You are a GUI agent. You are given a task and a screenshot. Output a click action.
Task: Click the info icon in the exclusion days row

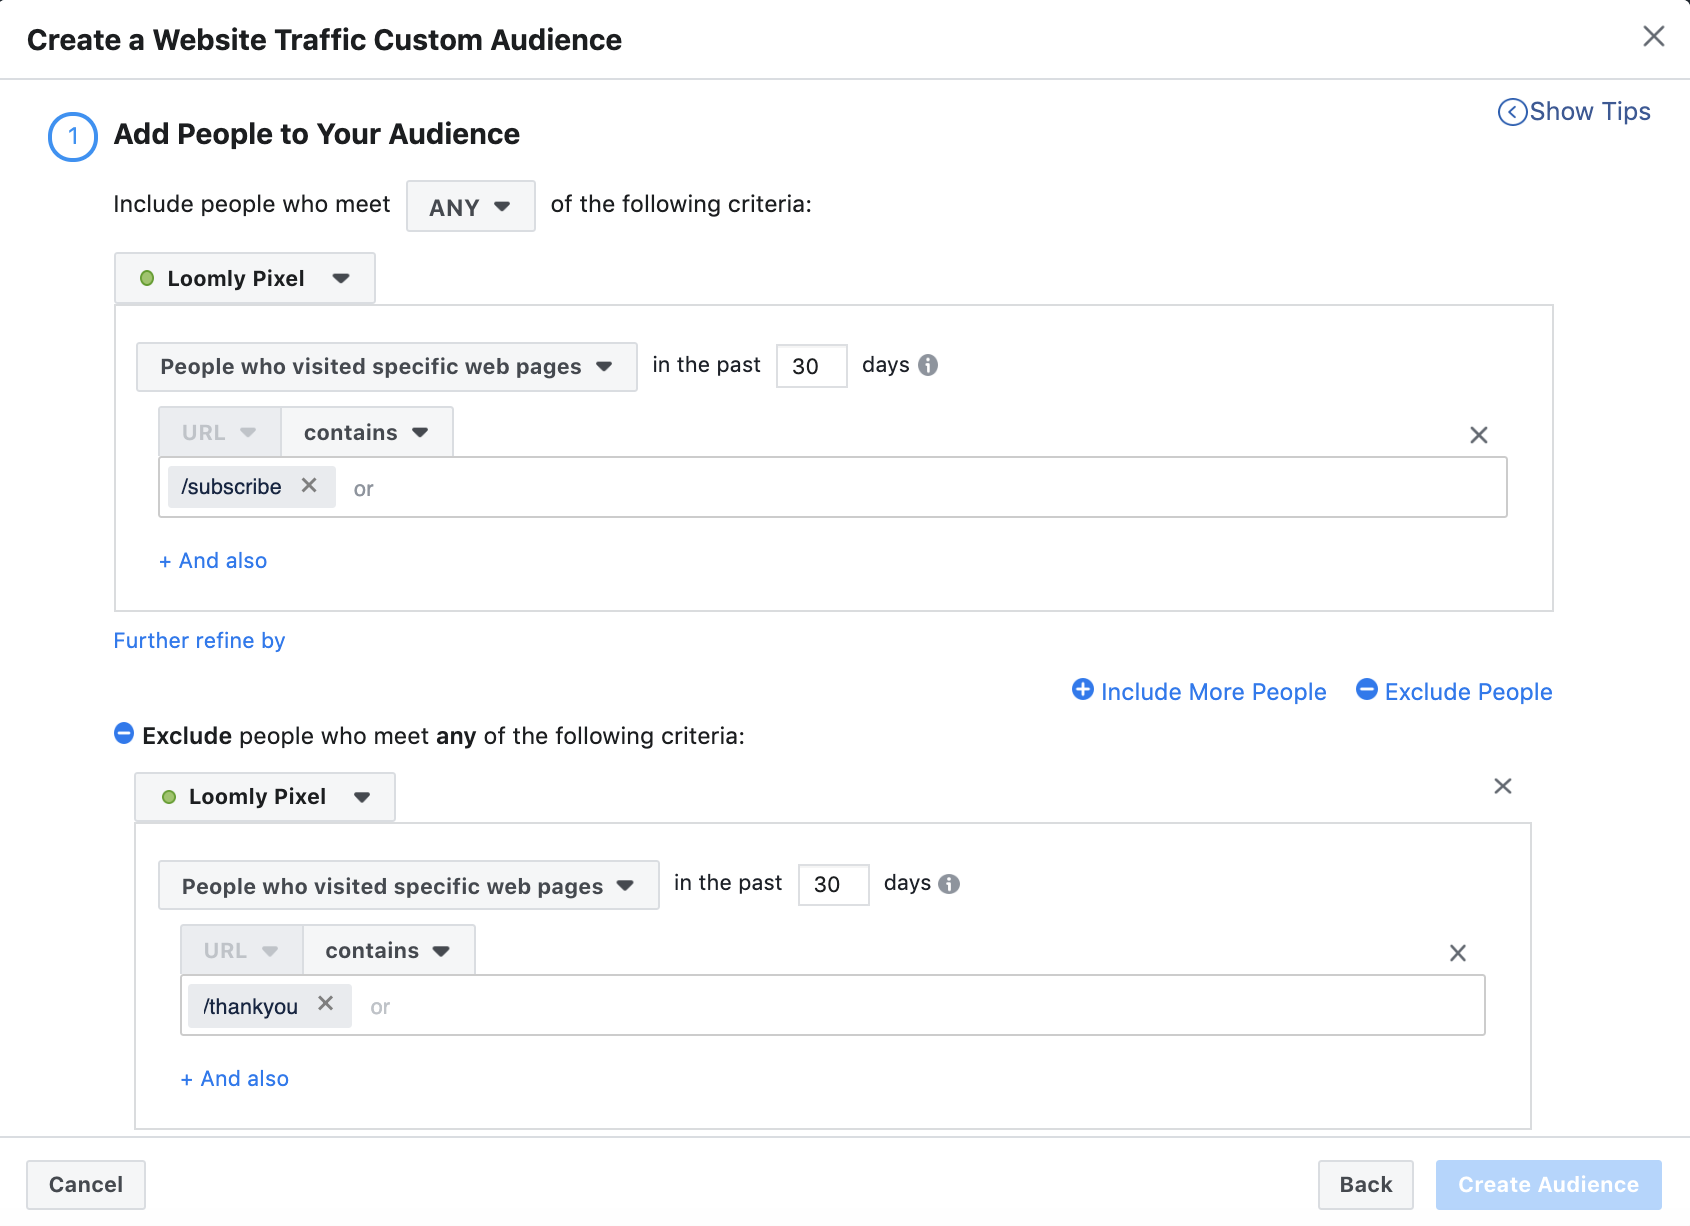[x=950, y=884]
